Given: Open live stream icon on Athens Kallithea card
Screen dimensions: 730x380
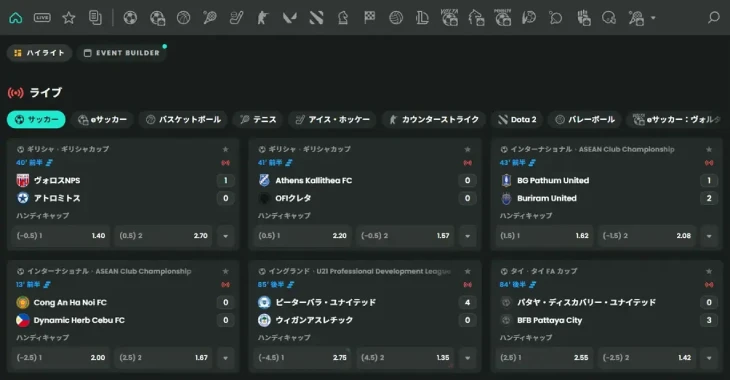Looking at the screenshot, I should pos(467,163).
